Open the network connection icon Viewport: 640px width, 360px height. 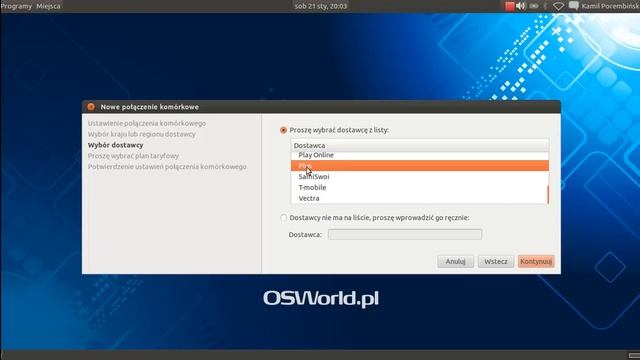tap(558, 6)
